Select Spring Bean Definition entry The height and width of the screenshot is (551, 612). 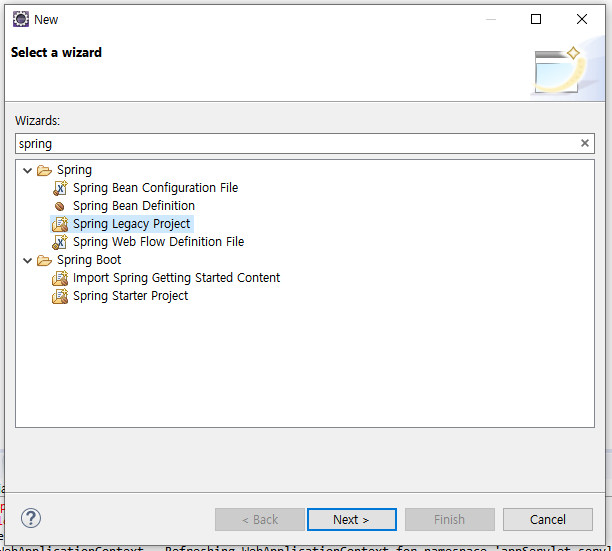coord(134,206)
